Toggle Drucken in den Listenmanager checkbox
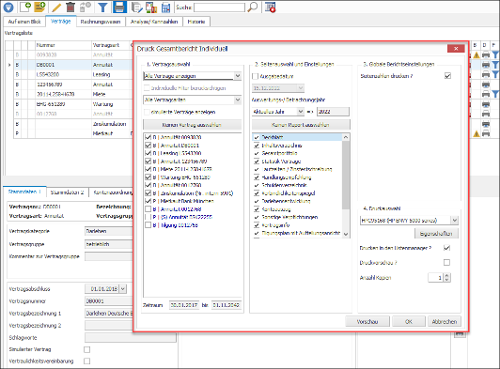Image resolution: width=500 pixels, height=369 pixels. (447, 248)
